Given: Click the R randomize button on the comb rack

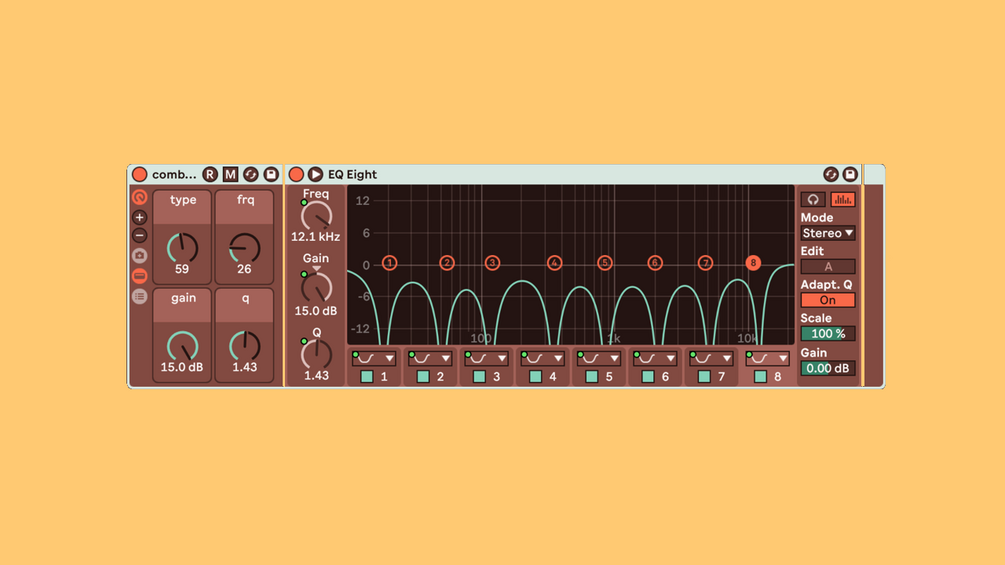Looking at the screenshot, I should coord(210,174).
